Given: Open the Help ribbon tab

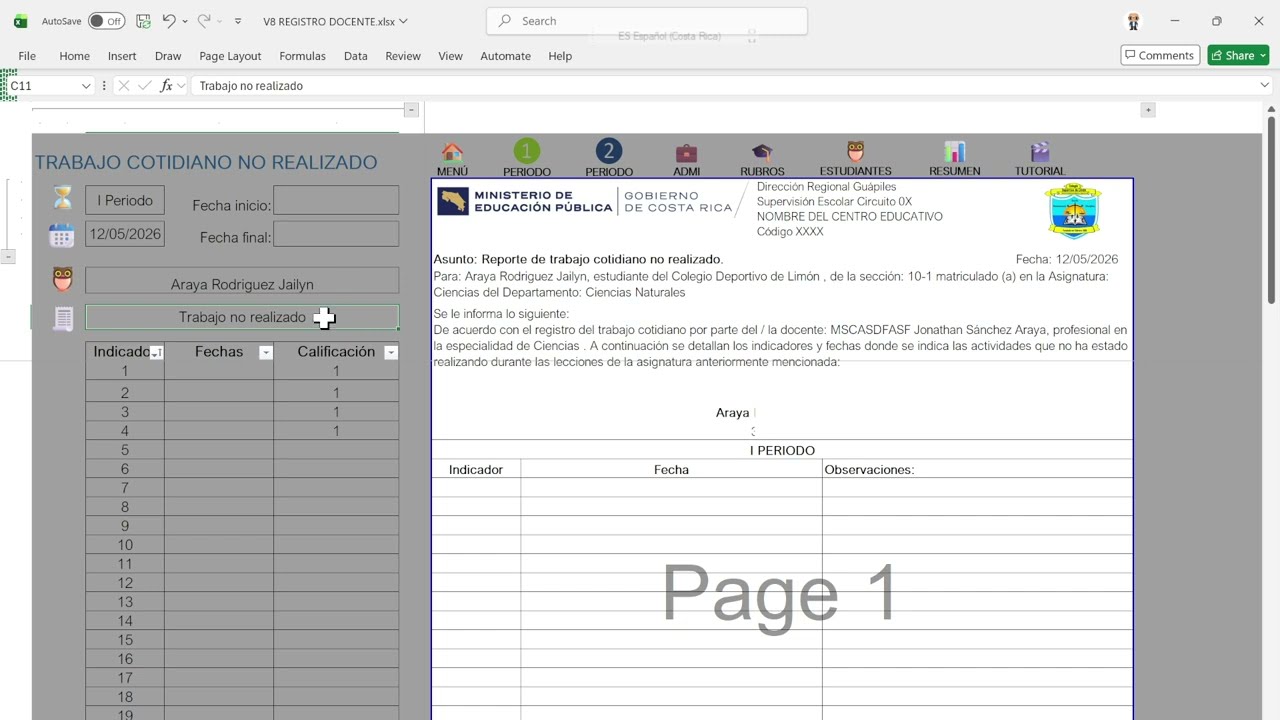Looking at the screenshot, I should click(560, 56).
